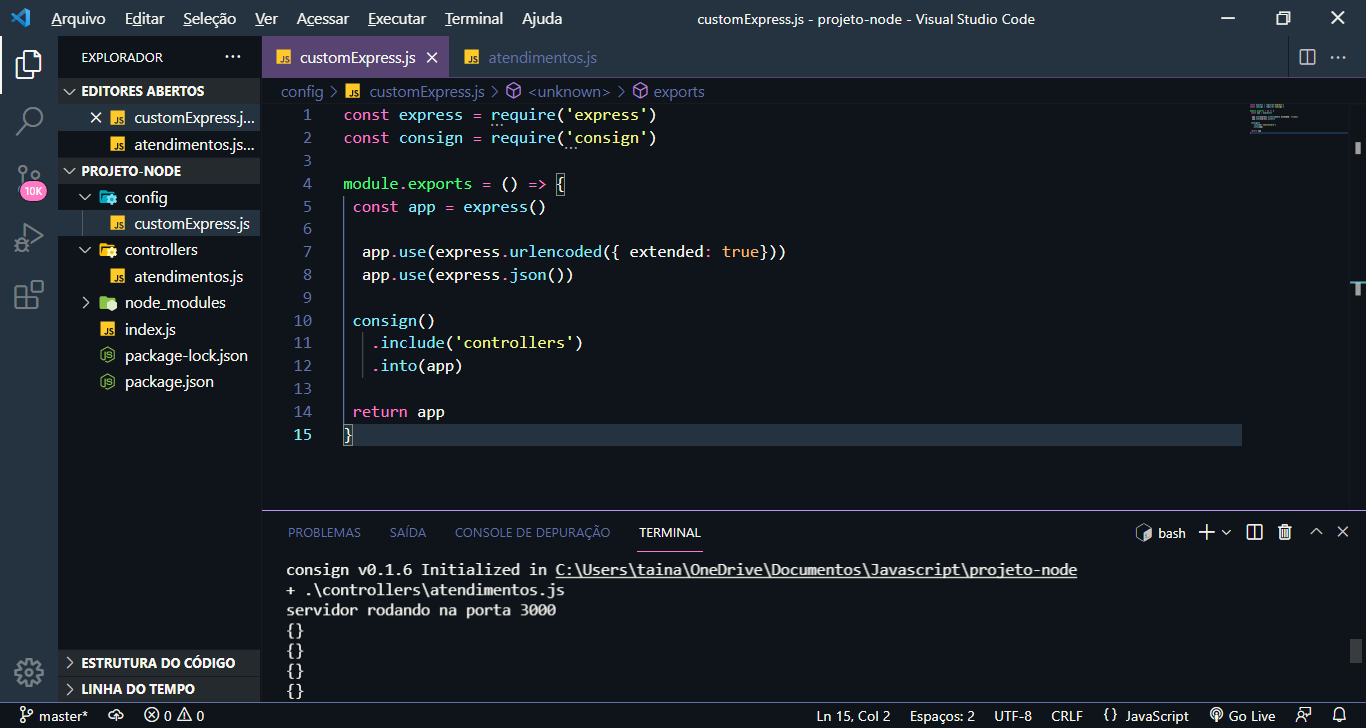
Task: Open Explorer more actions ellipsis
Action: pyautogui.click(x=233, y=57)
